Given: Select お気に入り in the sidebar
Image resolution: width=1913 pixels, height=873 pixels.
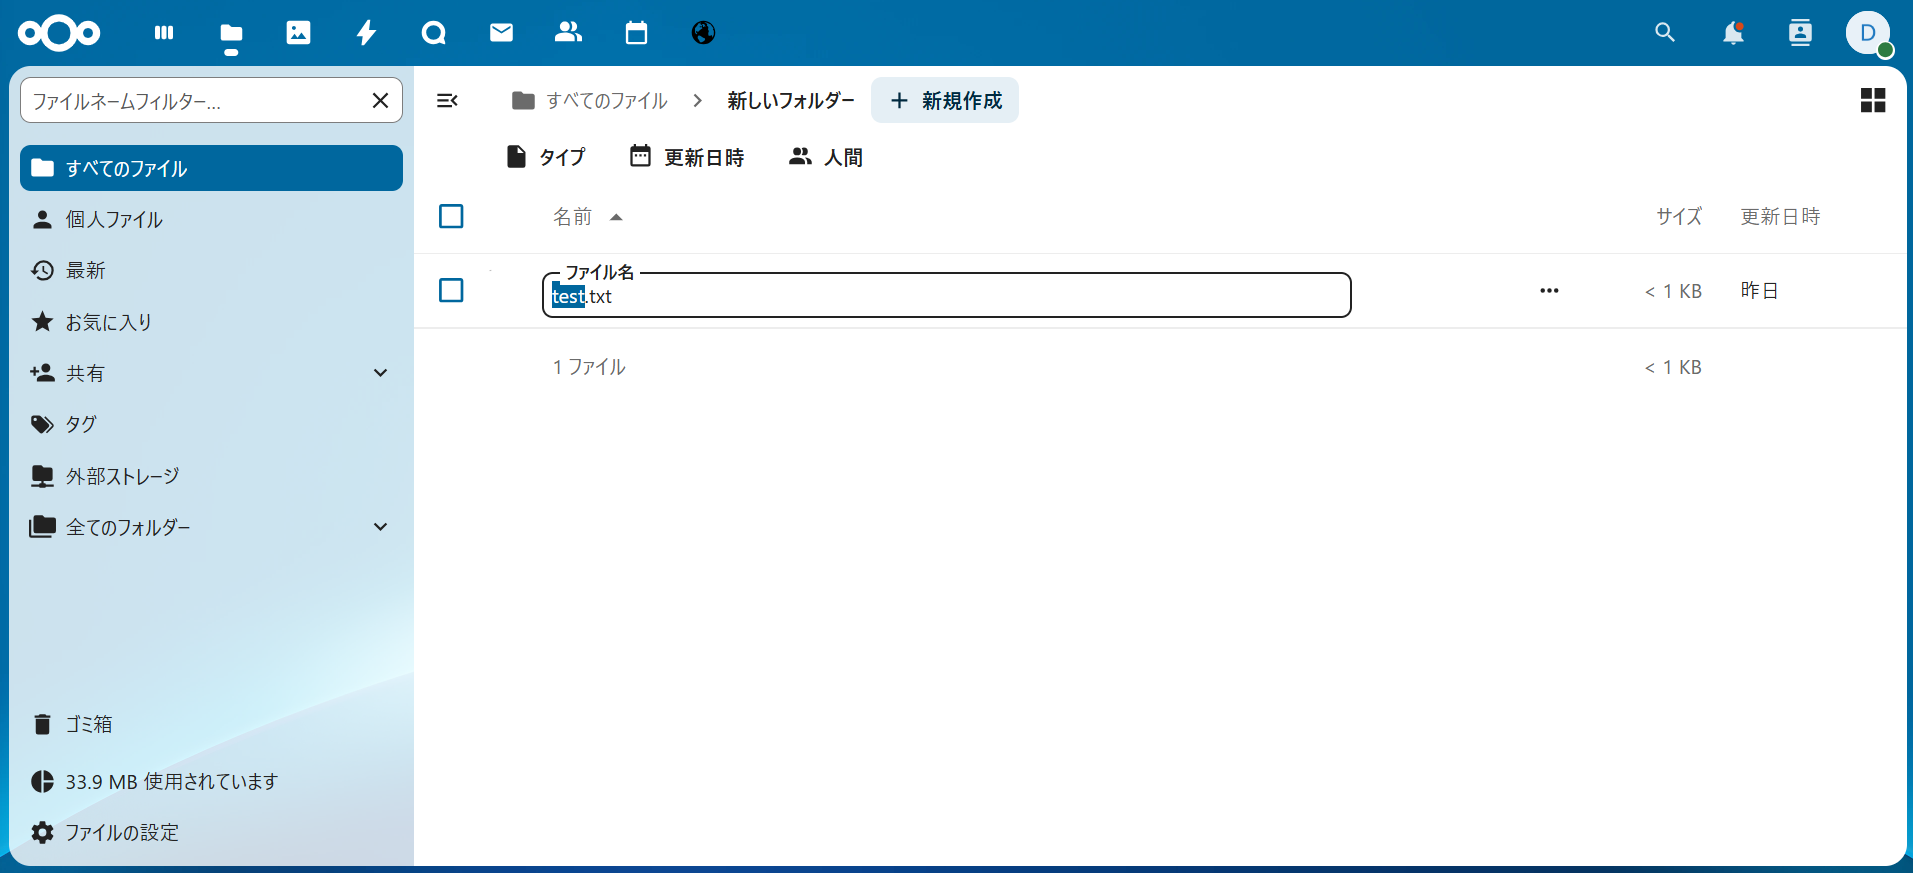Looking at the screenshot, I should pos(108,322).
